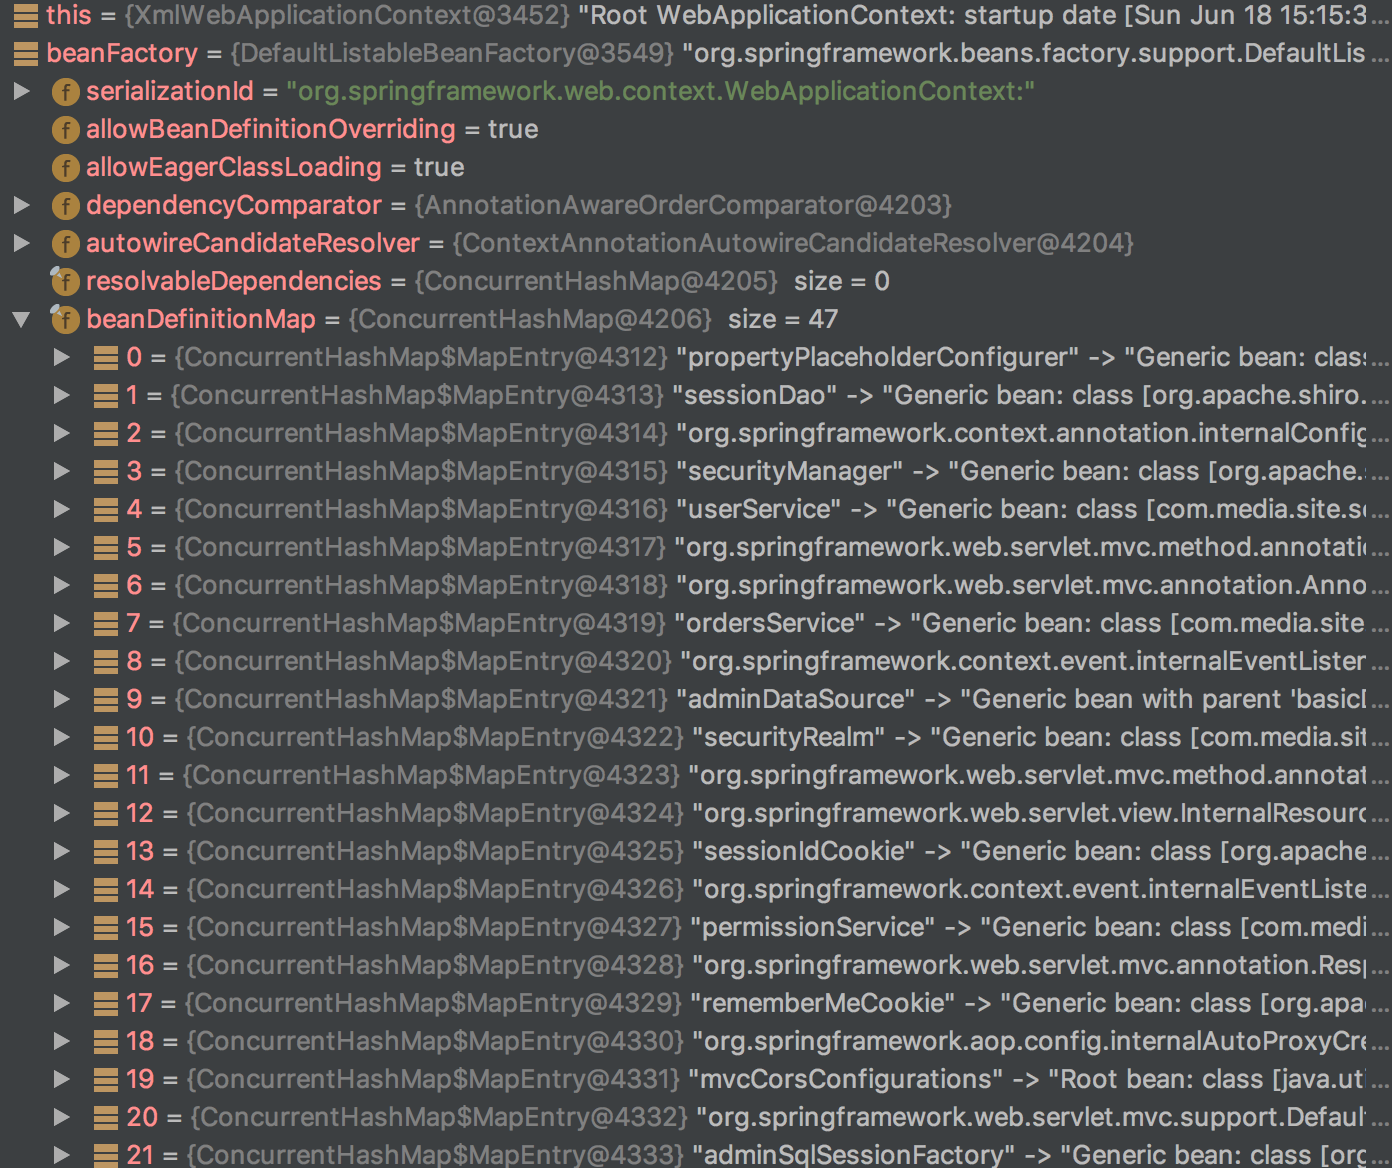Select the allowEagerClassLoading = true row
Screen dimensions: 1392x1168
tap(696, 167)
